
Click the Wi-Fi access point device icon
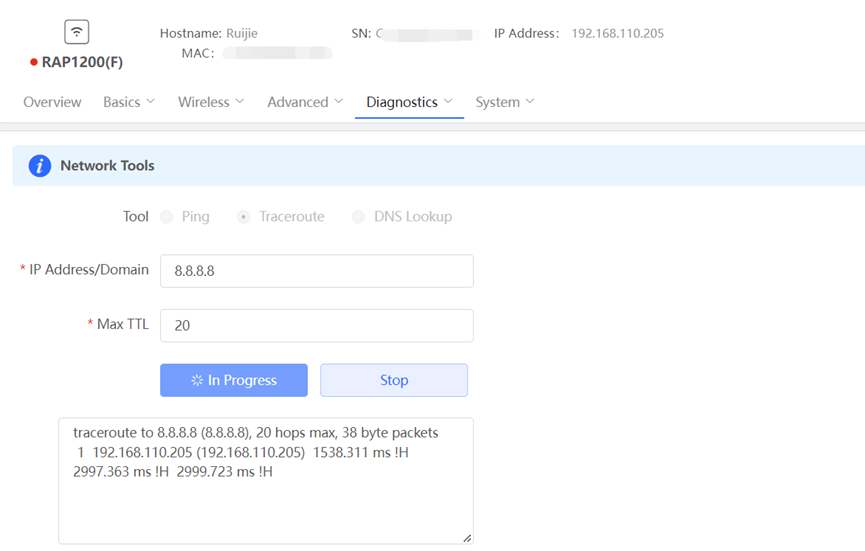click(x=77, y=32)
